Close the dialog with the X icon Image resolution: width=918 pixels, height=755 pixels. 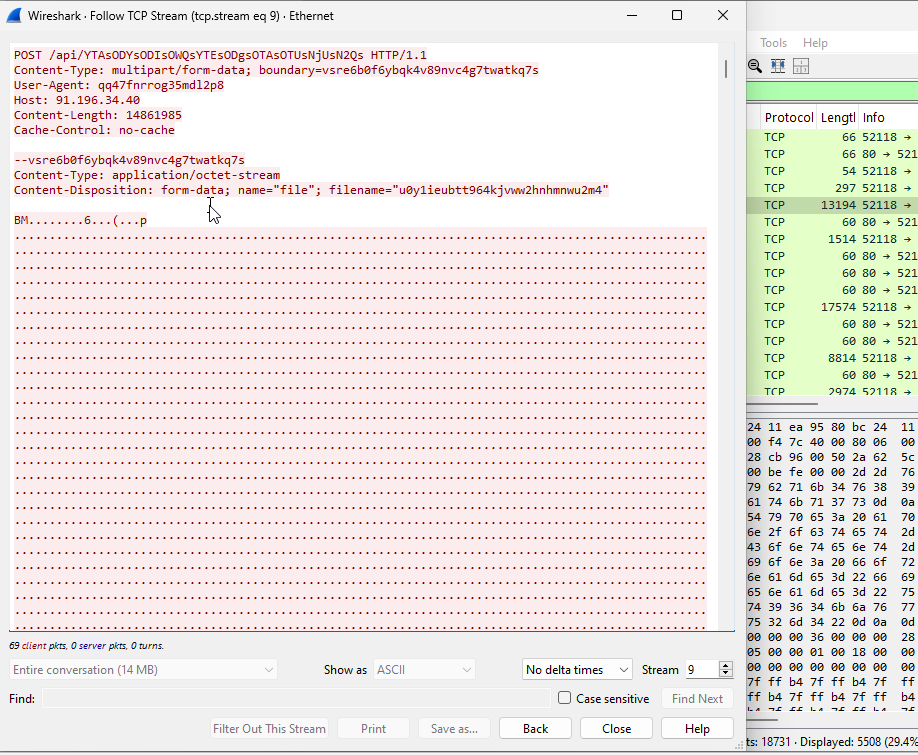coord(723,15)
